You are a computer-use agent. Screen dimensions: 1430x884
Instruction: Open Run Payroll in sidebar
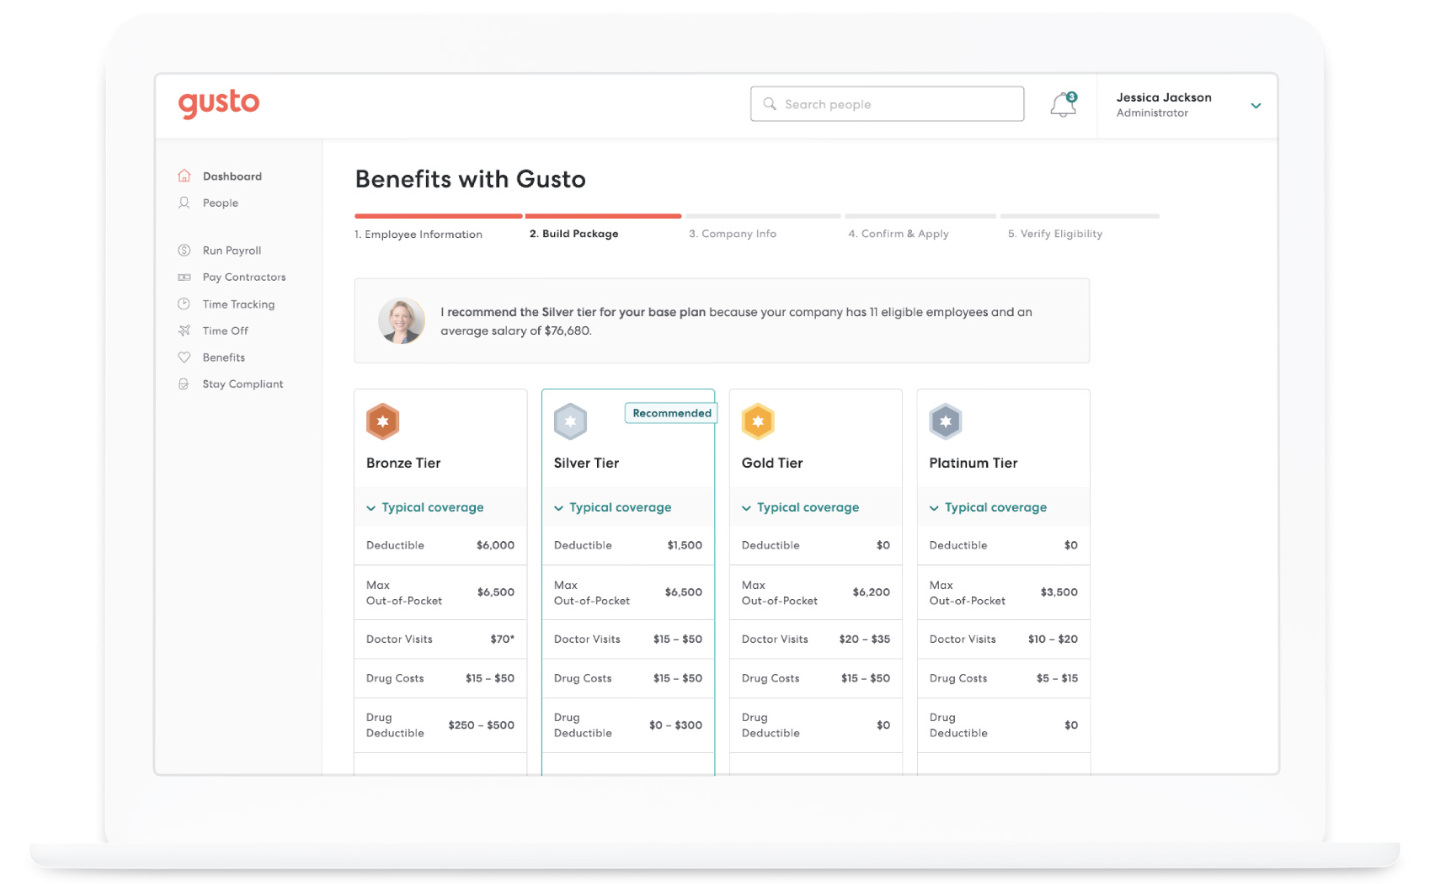[x=232, y=251]
